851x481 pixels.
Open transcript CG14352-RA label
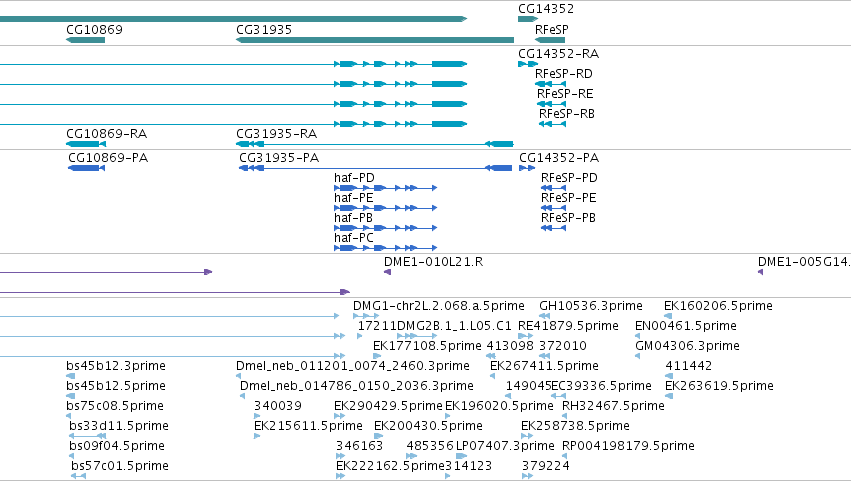coord(558,54)
